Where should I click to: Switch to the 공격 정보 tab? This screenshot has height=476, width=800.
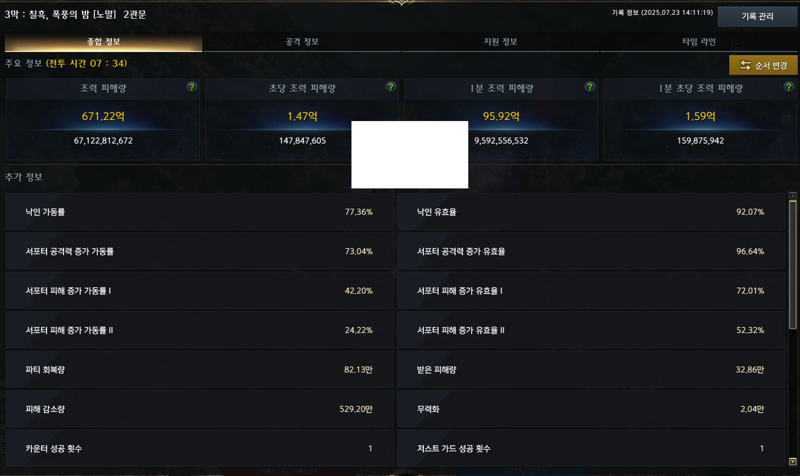pos(302,42)
